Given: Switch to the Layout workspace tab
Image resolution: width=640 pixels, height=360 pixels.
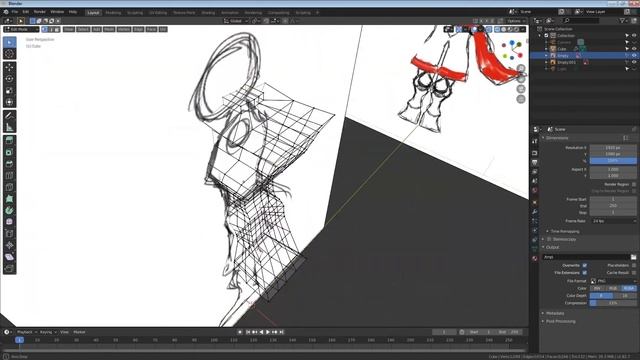Looking at the screenshot, I should tap(93, 13).
